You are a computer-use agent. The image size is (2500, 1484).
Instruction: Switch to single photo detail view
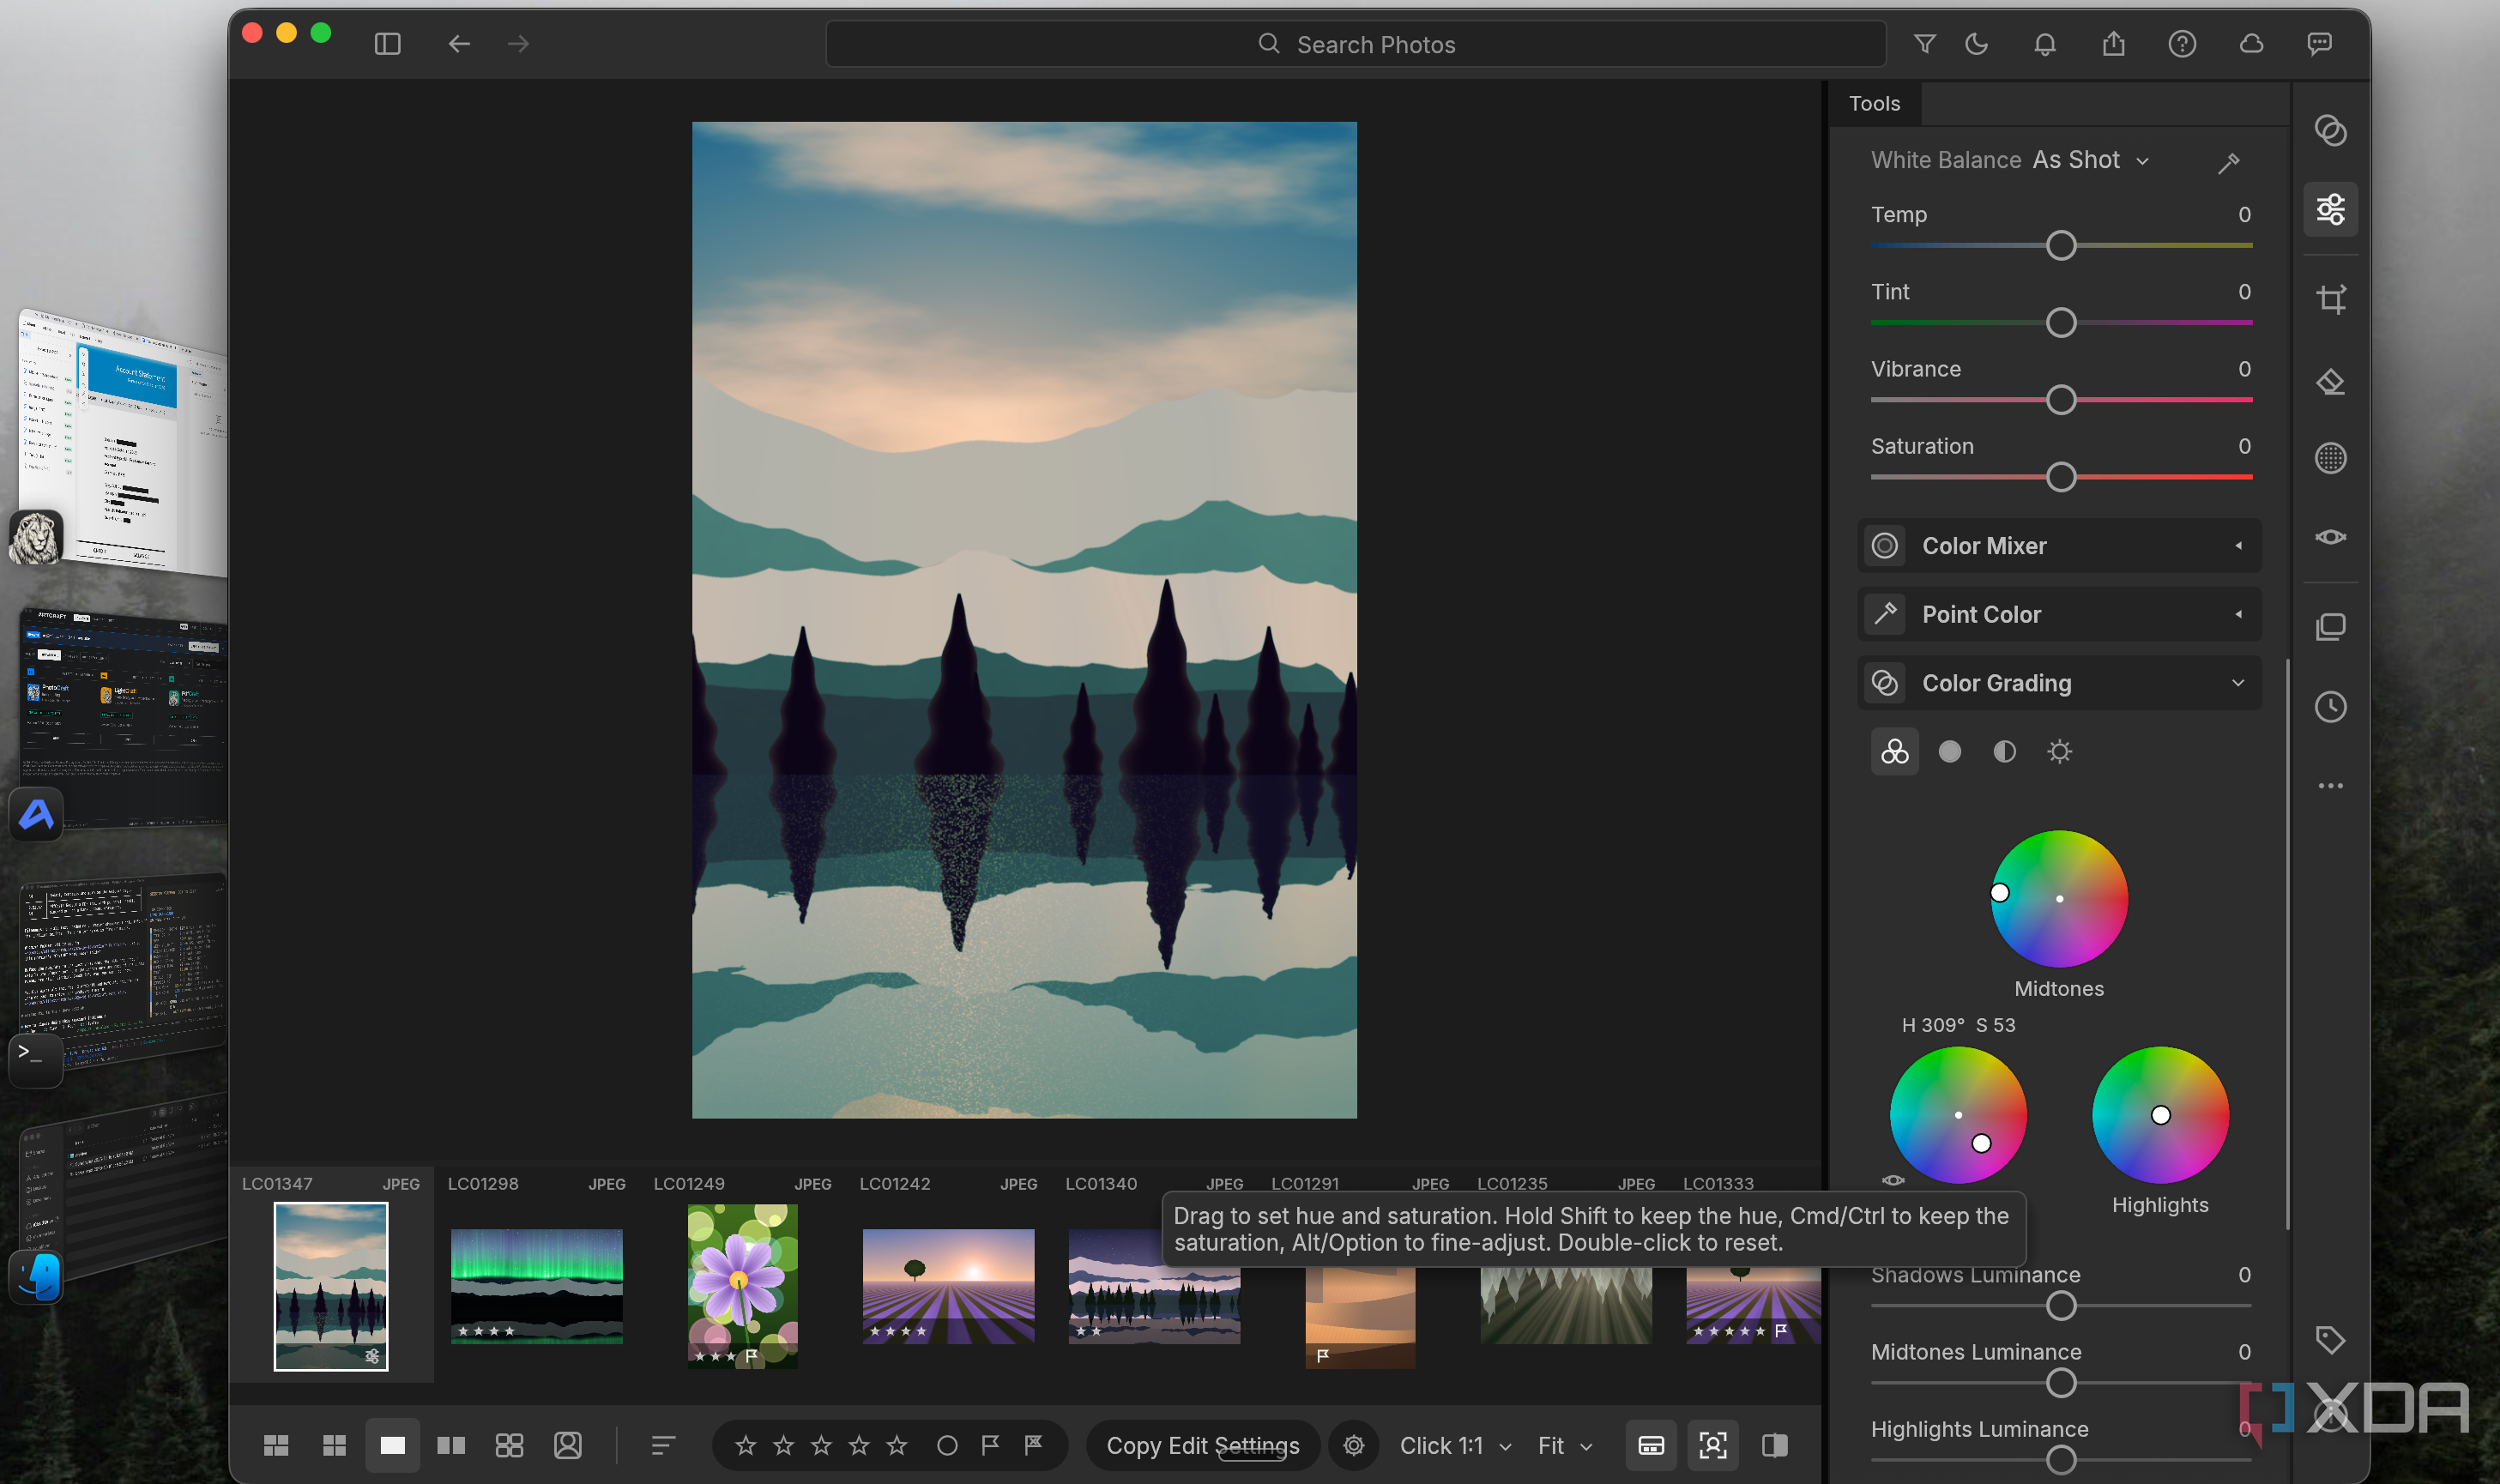click(392, 1445)
